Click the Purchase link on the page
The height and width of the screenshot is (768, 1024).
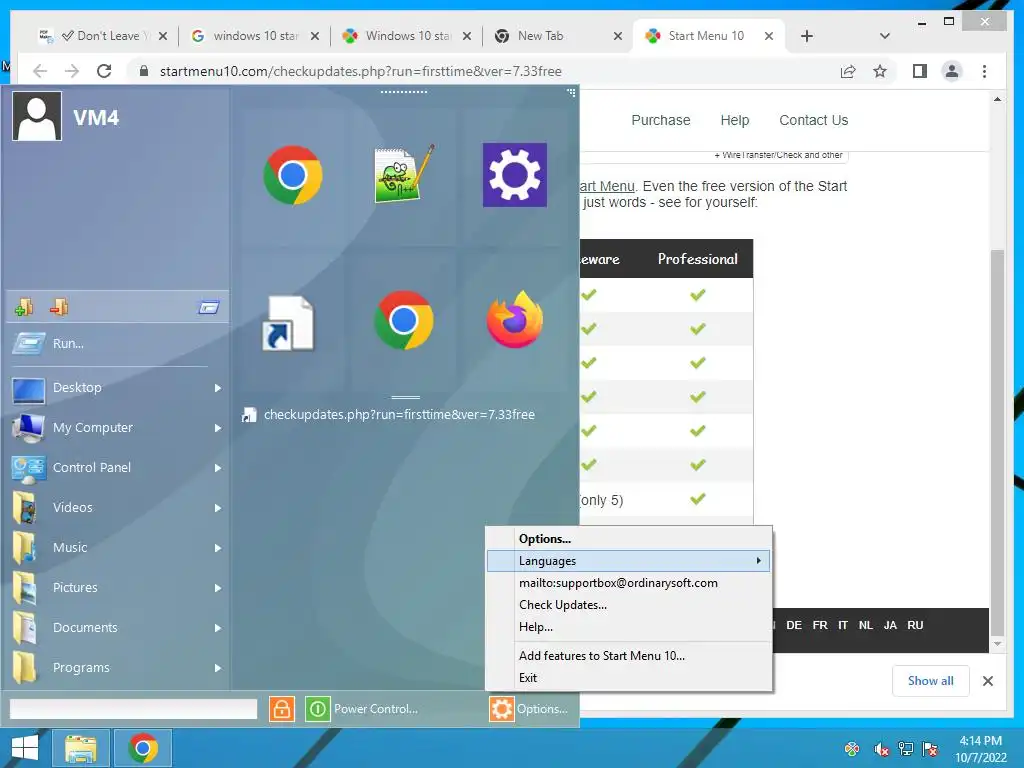(x=660, y=120)
